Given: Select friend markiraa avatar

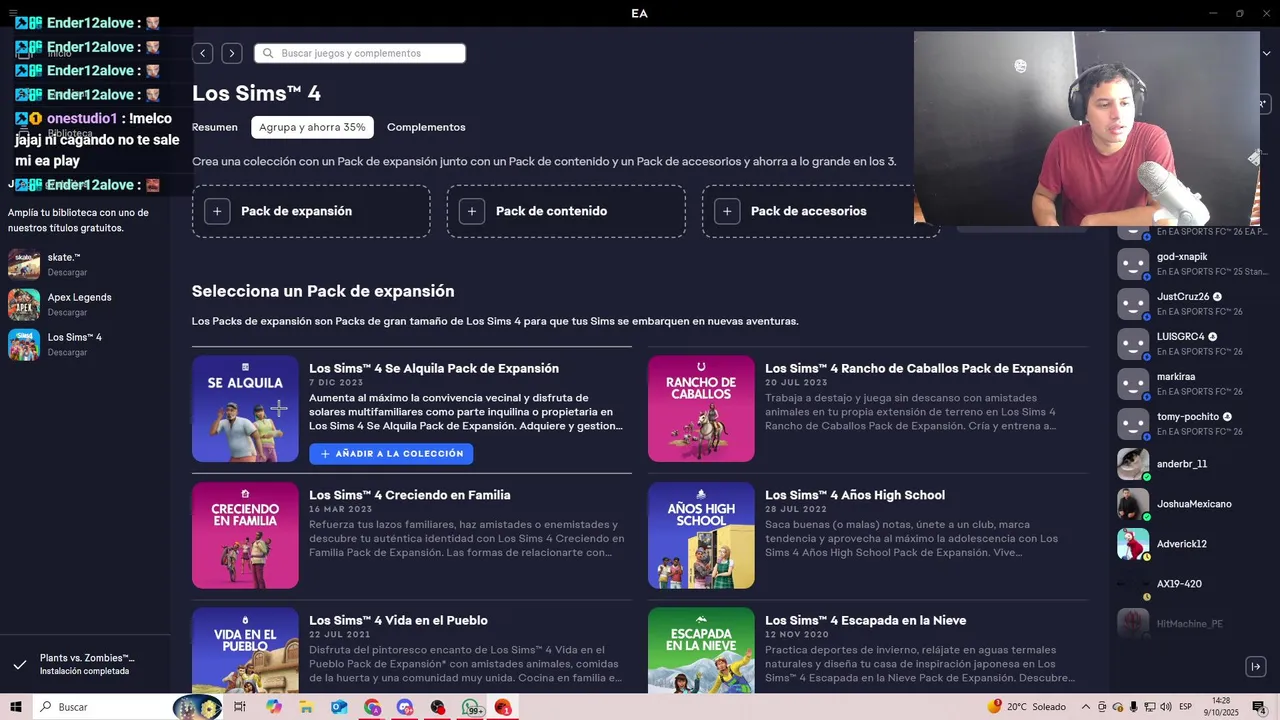Looking at the screenshot, I should click(1133, 384).
